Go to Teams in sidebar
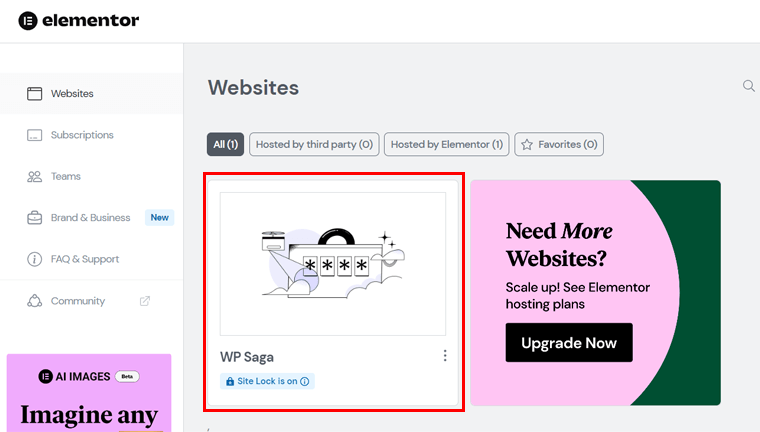The width and height of the screenshot is (760, 432). [92, 176]
